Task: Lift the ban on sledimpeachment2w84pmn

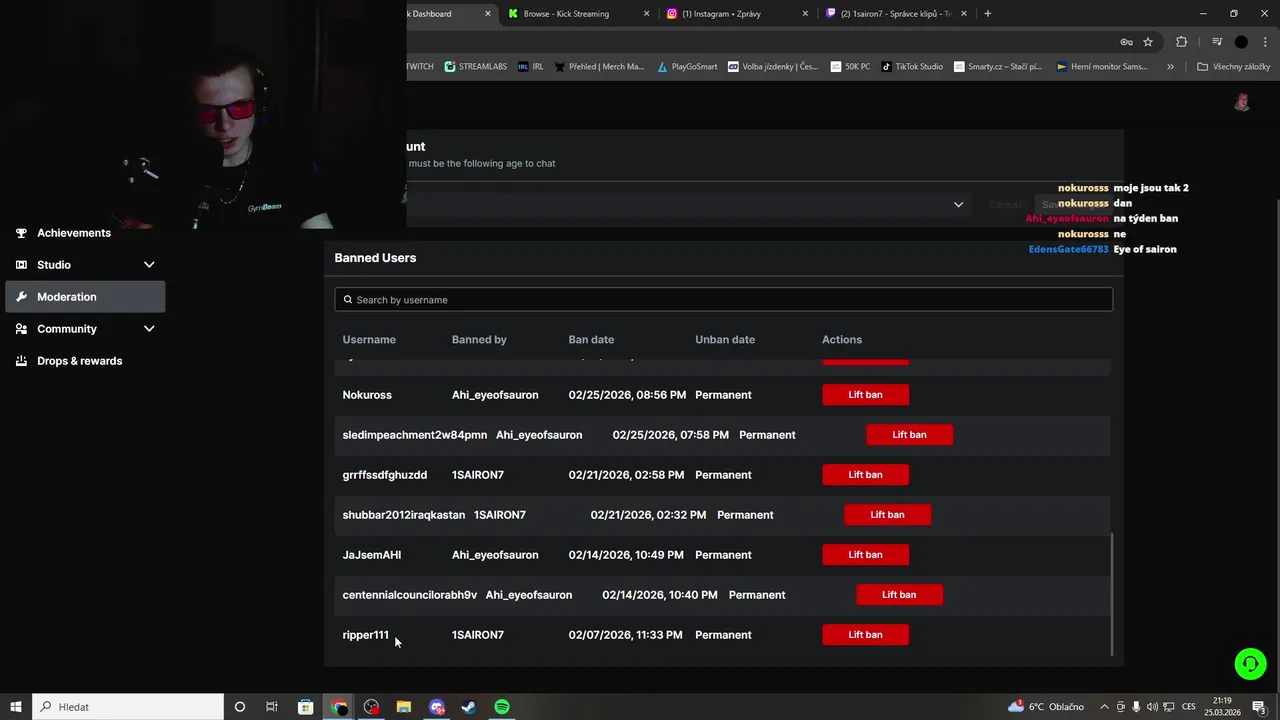Action: point(910,435)
